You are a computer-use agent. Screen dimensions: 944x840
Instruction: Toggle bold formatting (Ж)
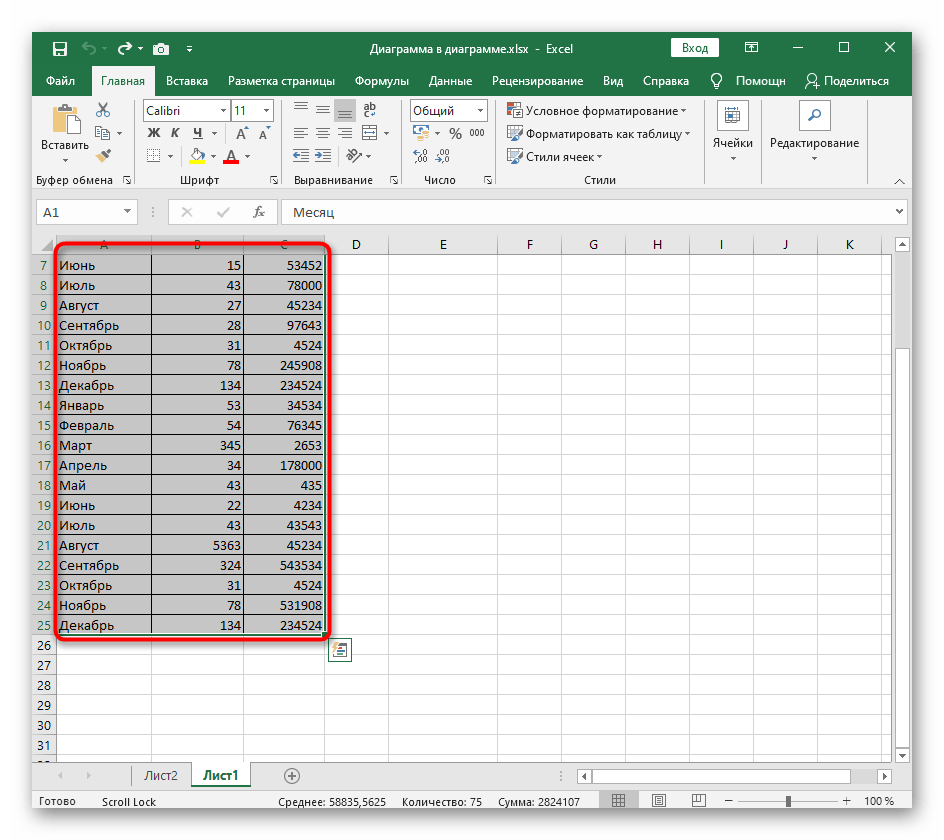click(x=152, y=133)
